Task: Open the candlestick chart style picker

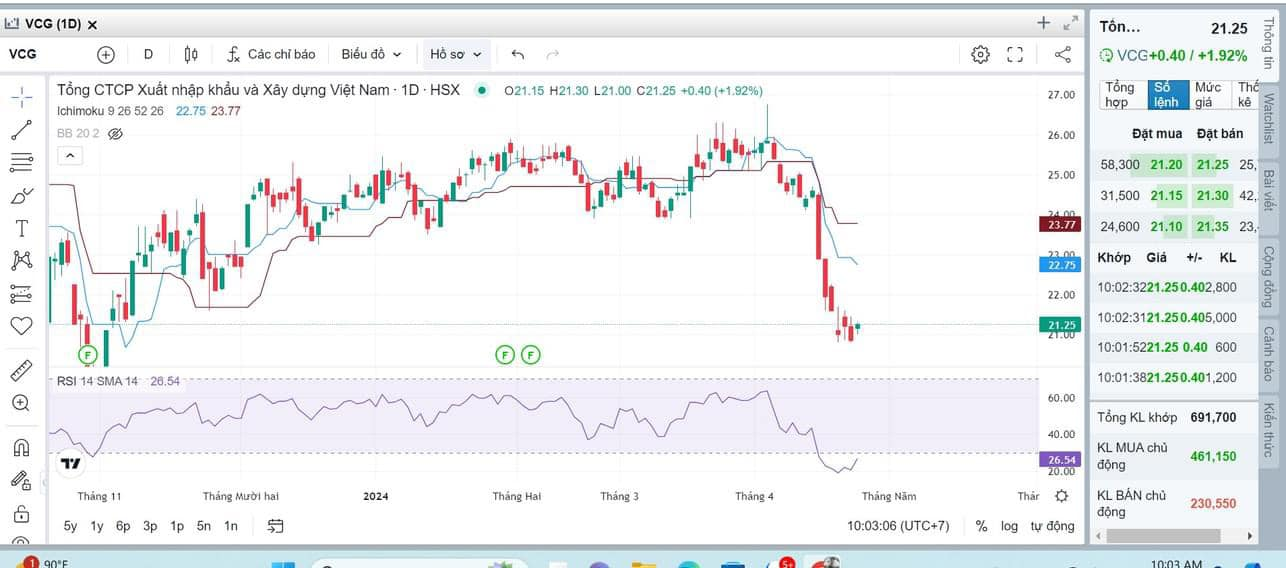Action: (x=191, y=54)
